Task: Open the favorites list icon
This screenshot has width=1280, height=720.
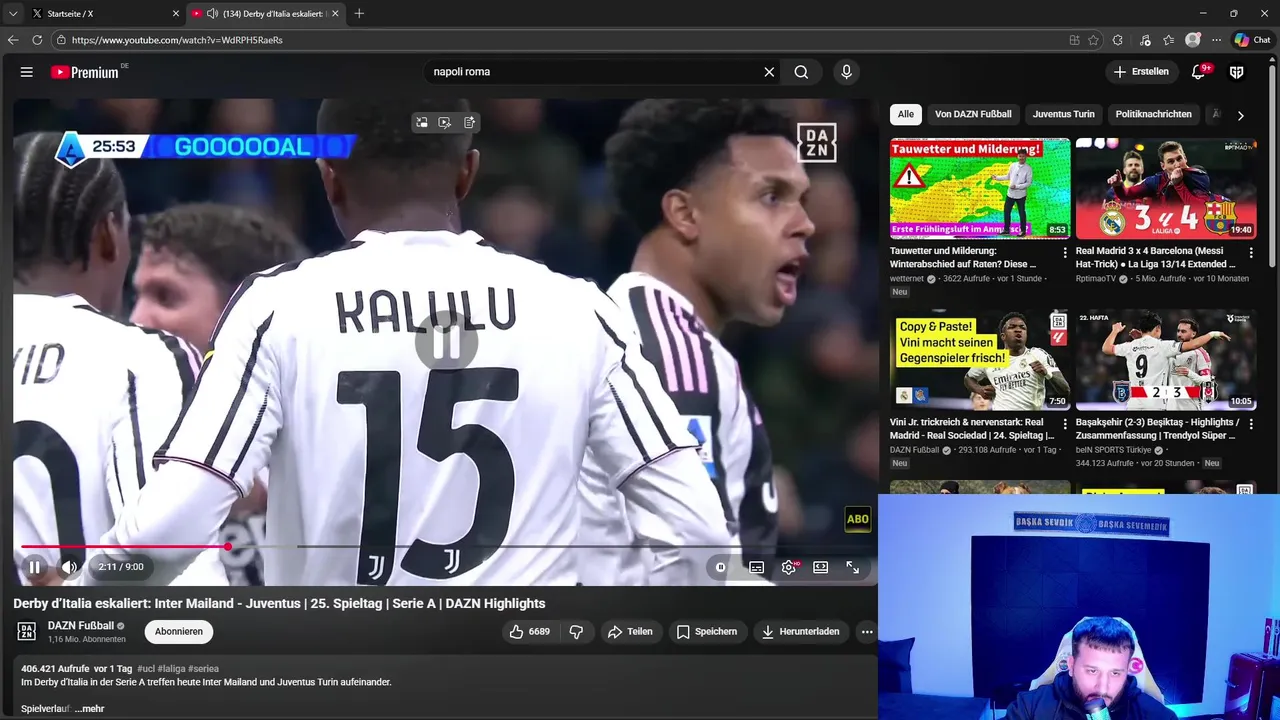Action: 1168,40
